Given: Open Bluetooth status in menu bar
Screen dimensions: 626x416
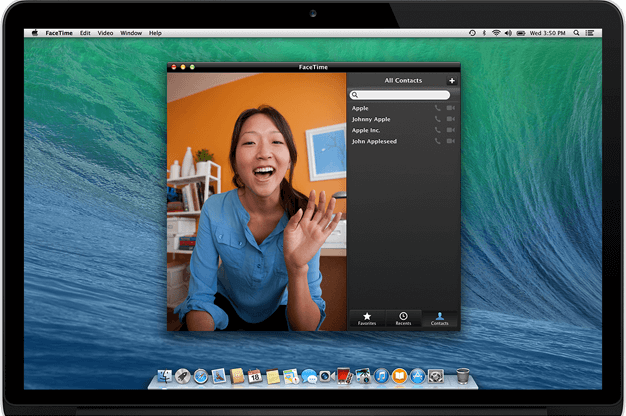Looking at the screenshot, I should pyautogui.click(x=484, y=33).
